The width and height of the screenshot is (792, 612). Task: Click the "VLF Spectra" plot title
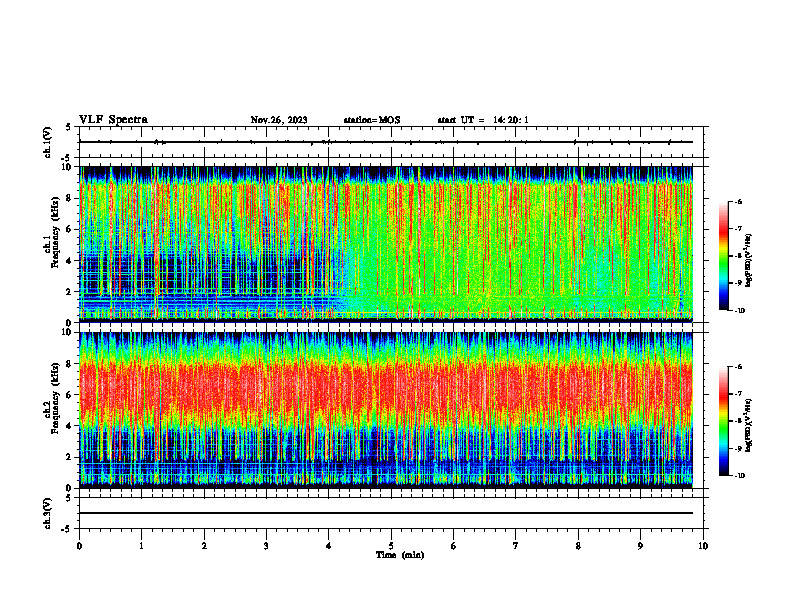[x=113, y=120]
